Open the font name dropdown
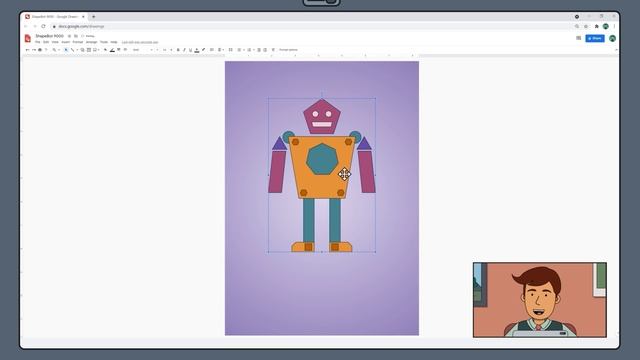Viewport: 640px width, 360px height. click(142, 50)
